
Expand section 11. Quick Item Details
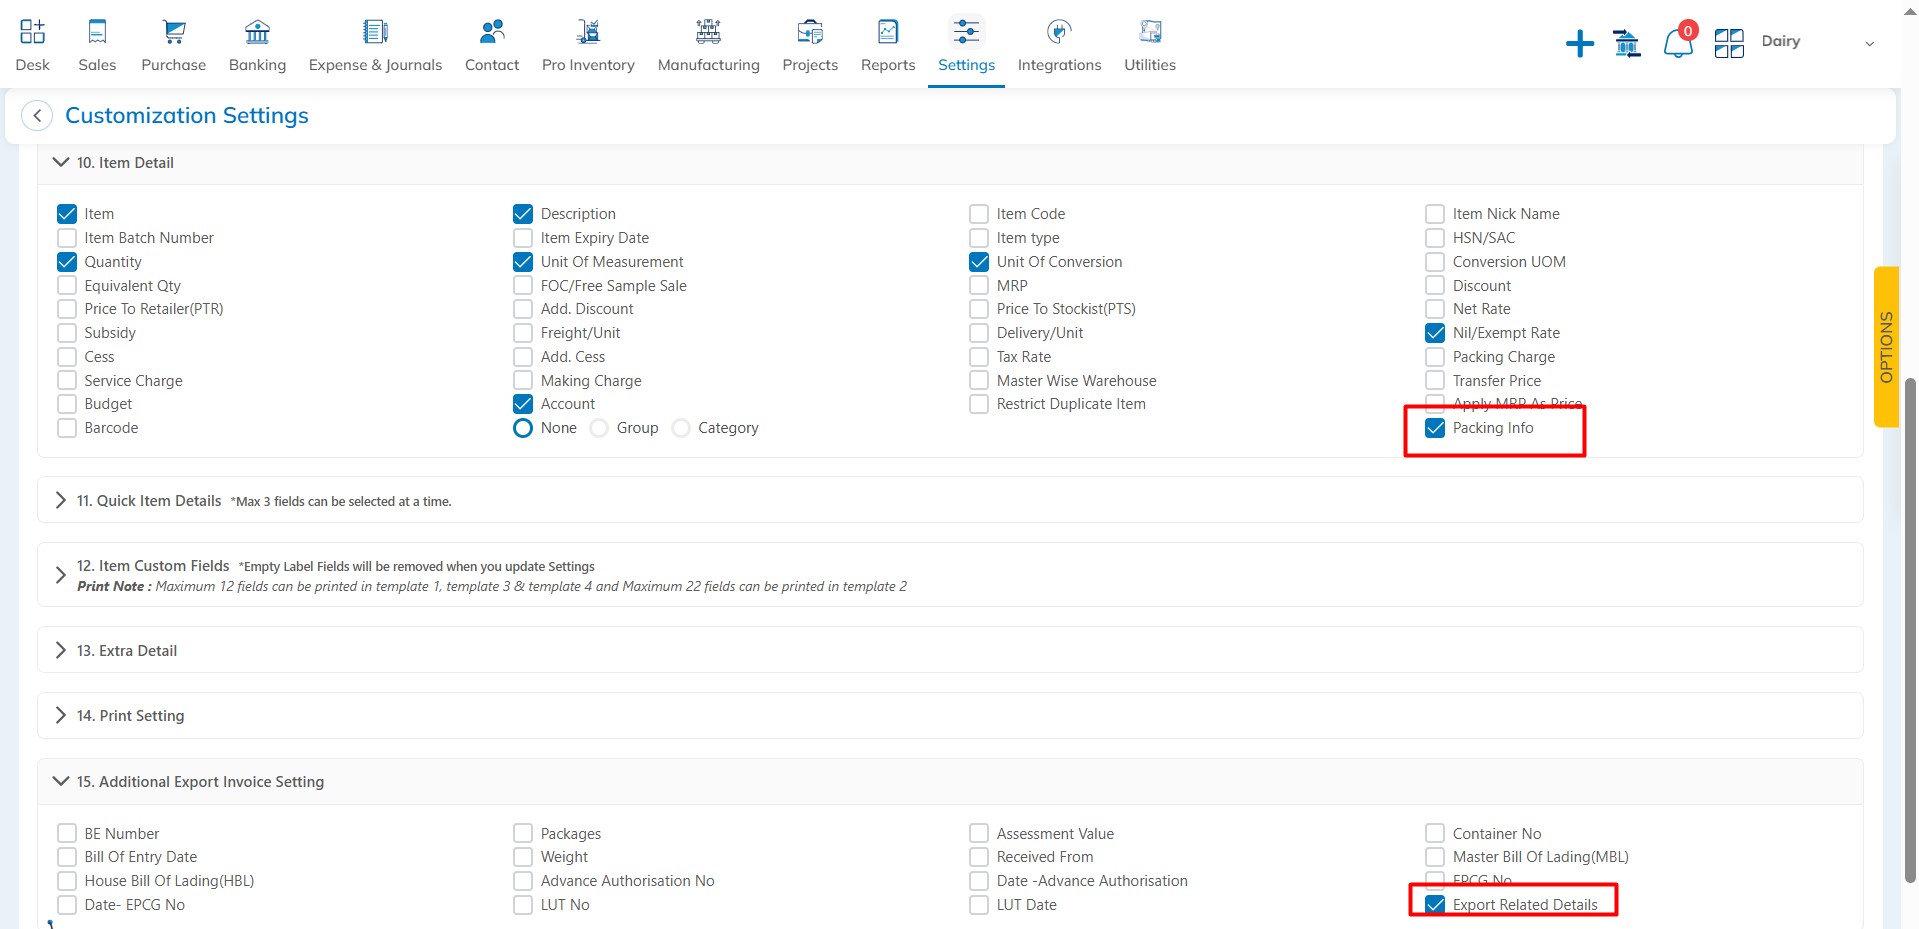click(61, 500)
